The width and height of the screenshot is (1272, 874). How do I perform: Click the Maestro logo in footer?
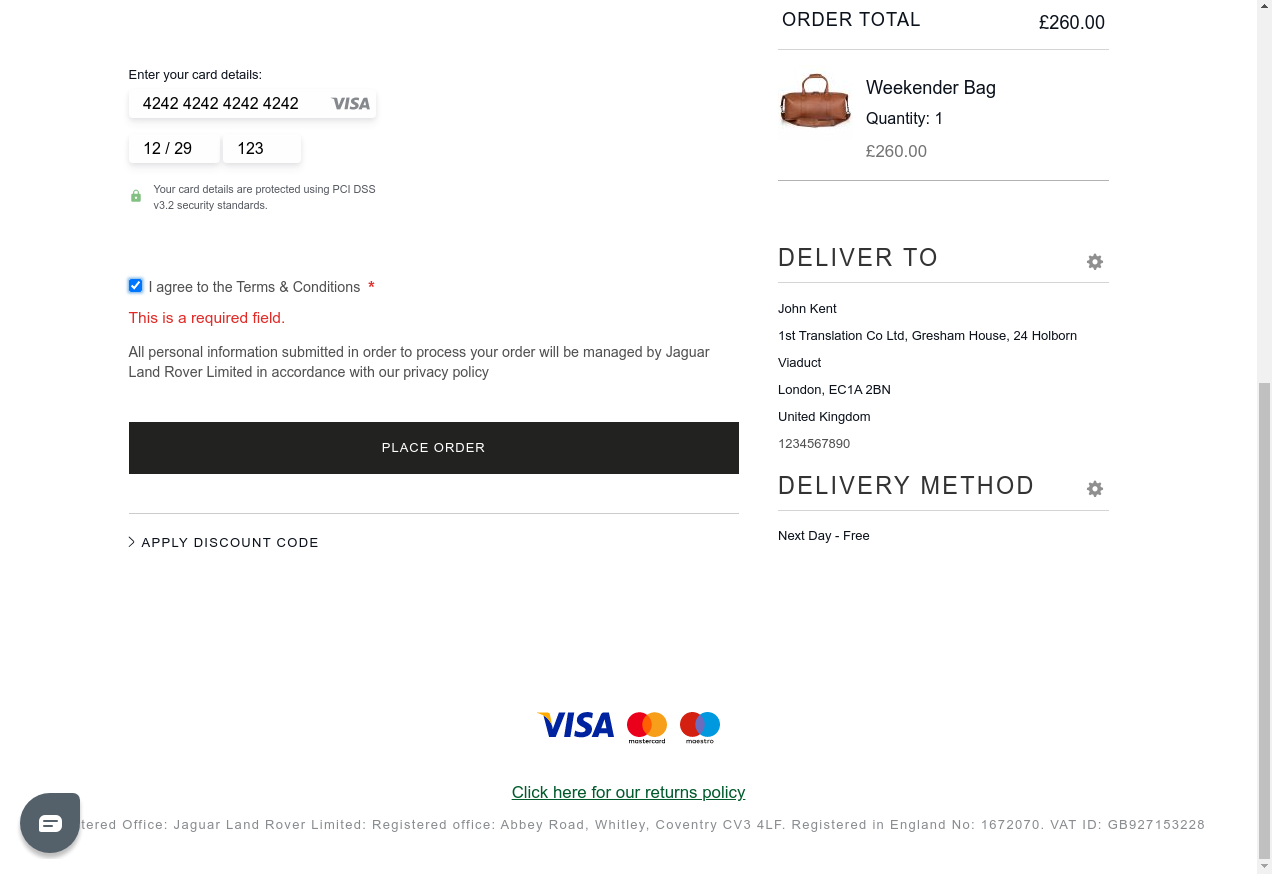click(x=700, y=727)
